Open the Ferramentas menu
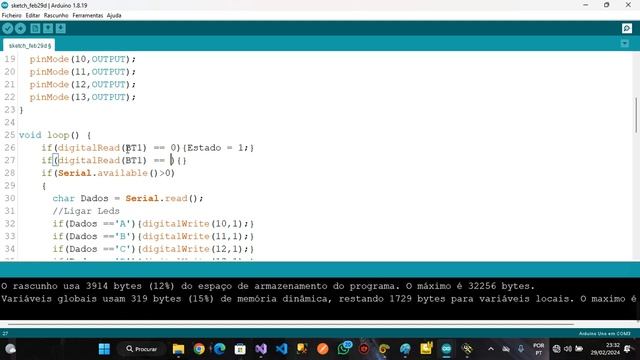 (88, 16)
